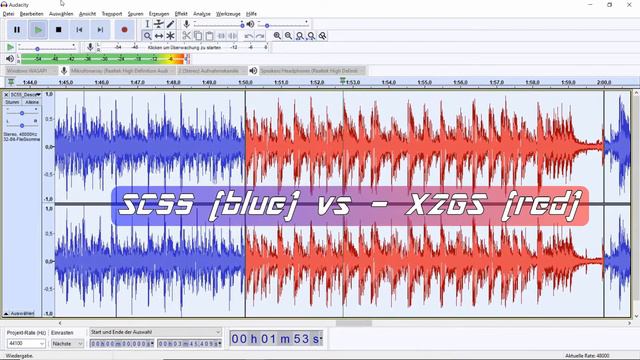
Task: Adjust the track gain slider
Action: 22,113
